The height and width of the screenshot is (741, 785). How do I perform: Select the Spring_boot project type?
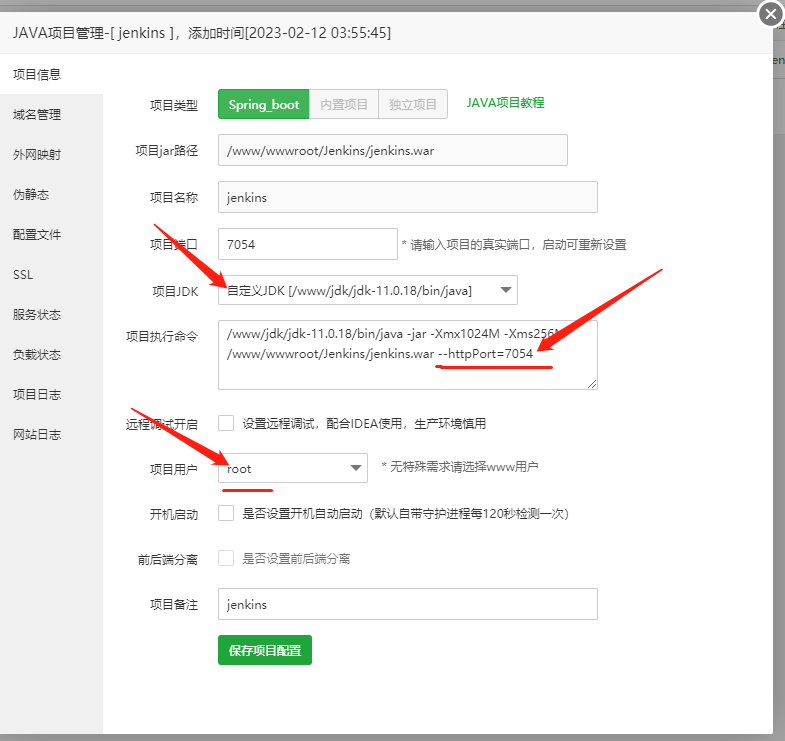click(x=263, y=104)
